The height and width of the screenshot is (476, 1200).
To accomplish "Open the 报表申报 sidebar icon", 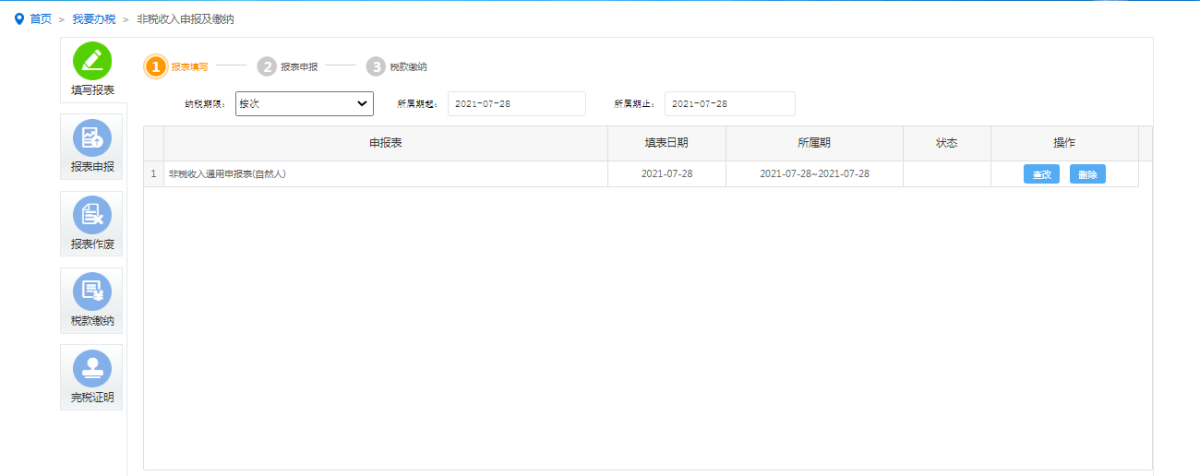I will click(92, 138).
